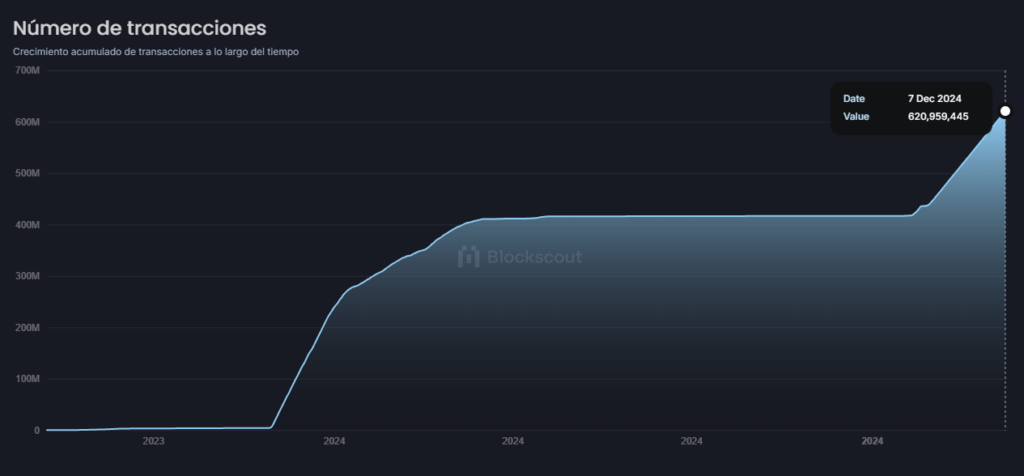1024x476 pixels.
Task: Click the Value label in tooltip
Action: pos(856,116)
